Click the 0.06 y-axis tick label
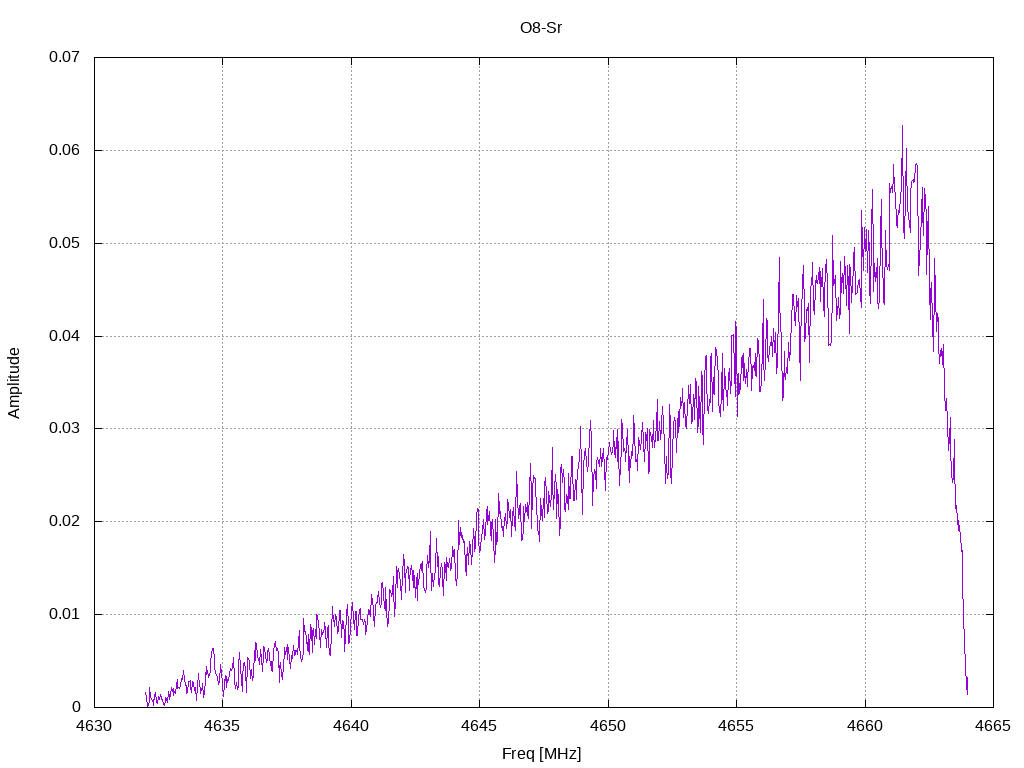 65,150
